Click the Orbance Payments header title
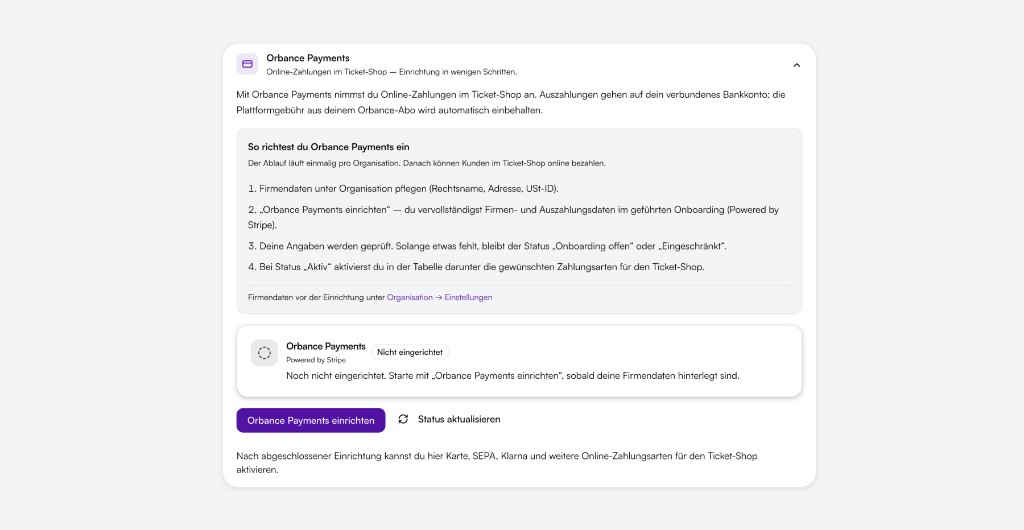Viewport: 1024px width, 530px height. click(x=308, y=58)
